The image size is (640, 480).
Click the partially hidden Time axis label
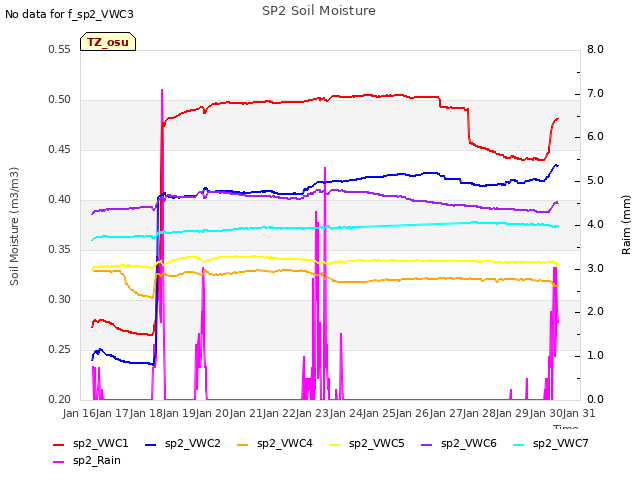(566, 427)
